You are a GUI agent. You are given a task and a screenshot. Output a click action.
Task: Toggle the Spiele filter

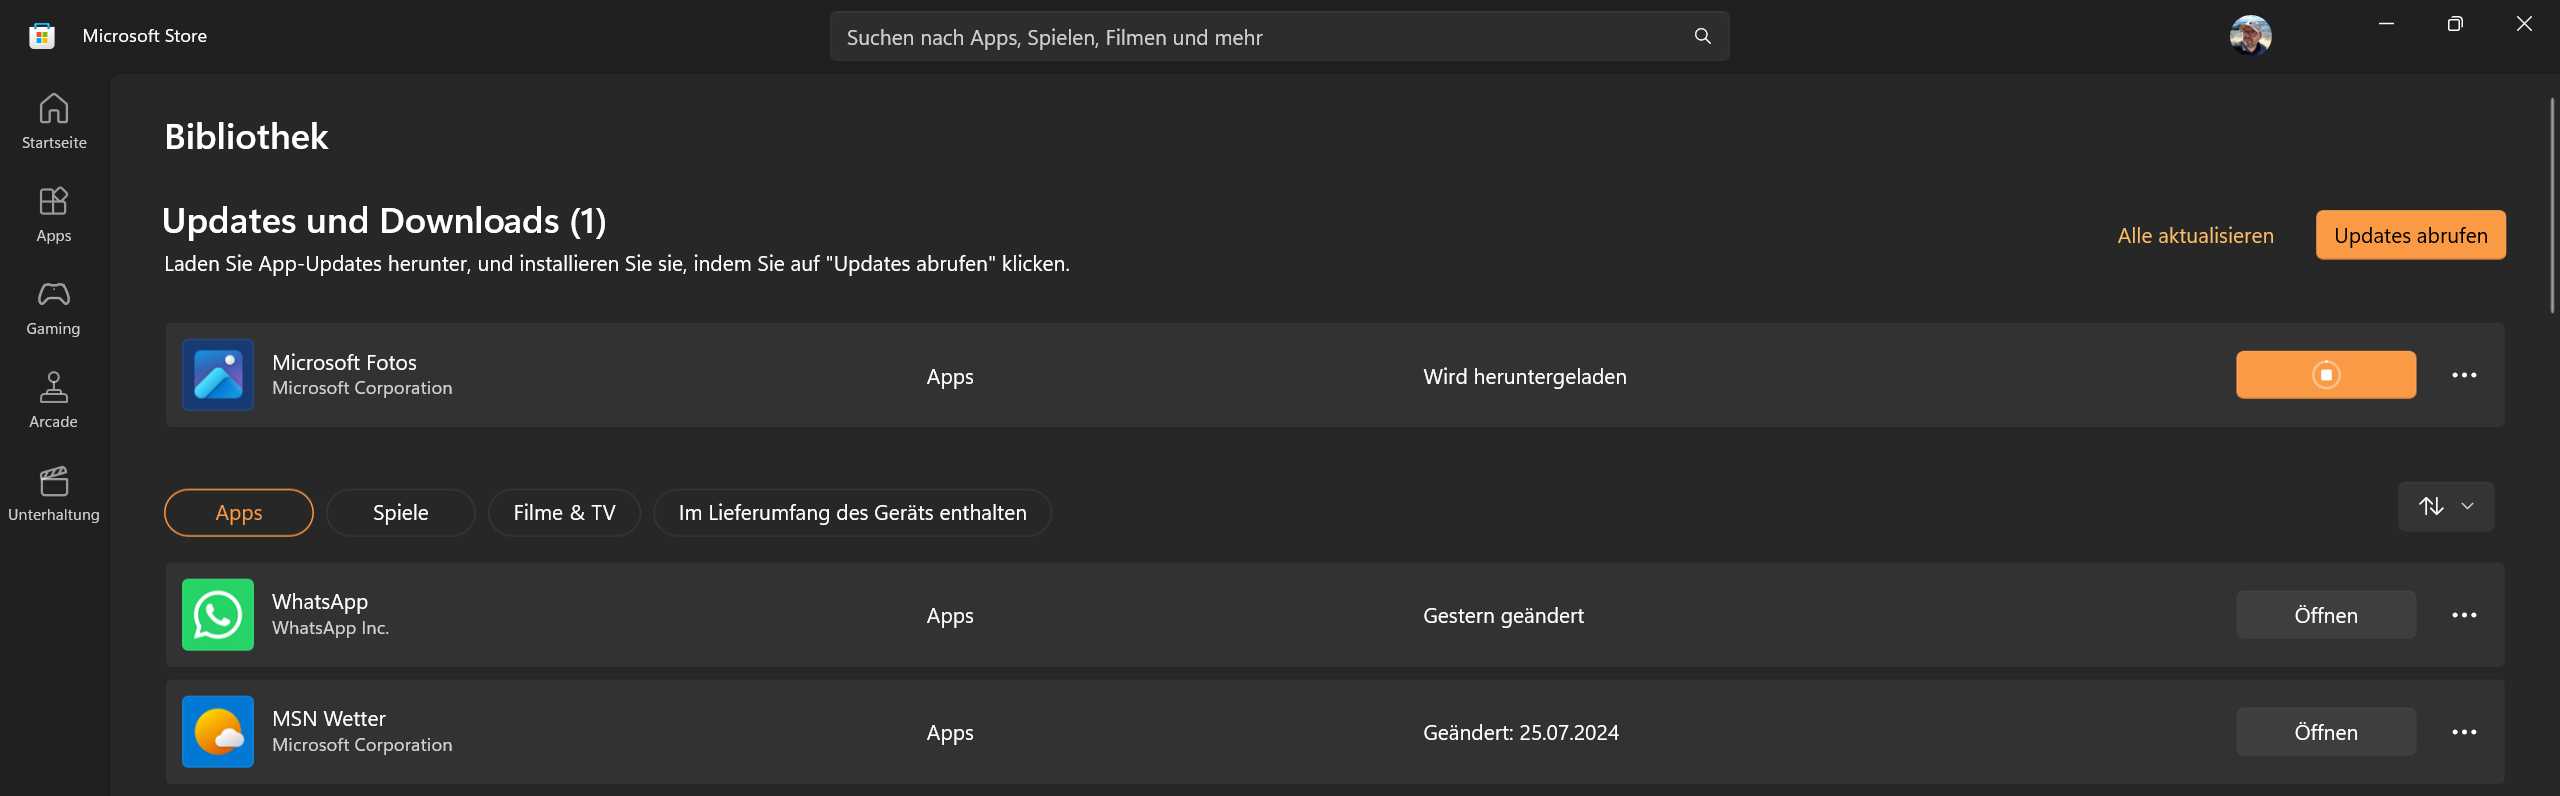[x=400, y=512]
